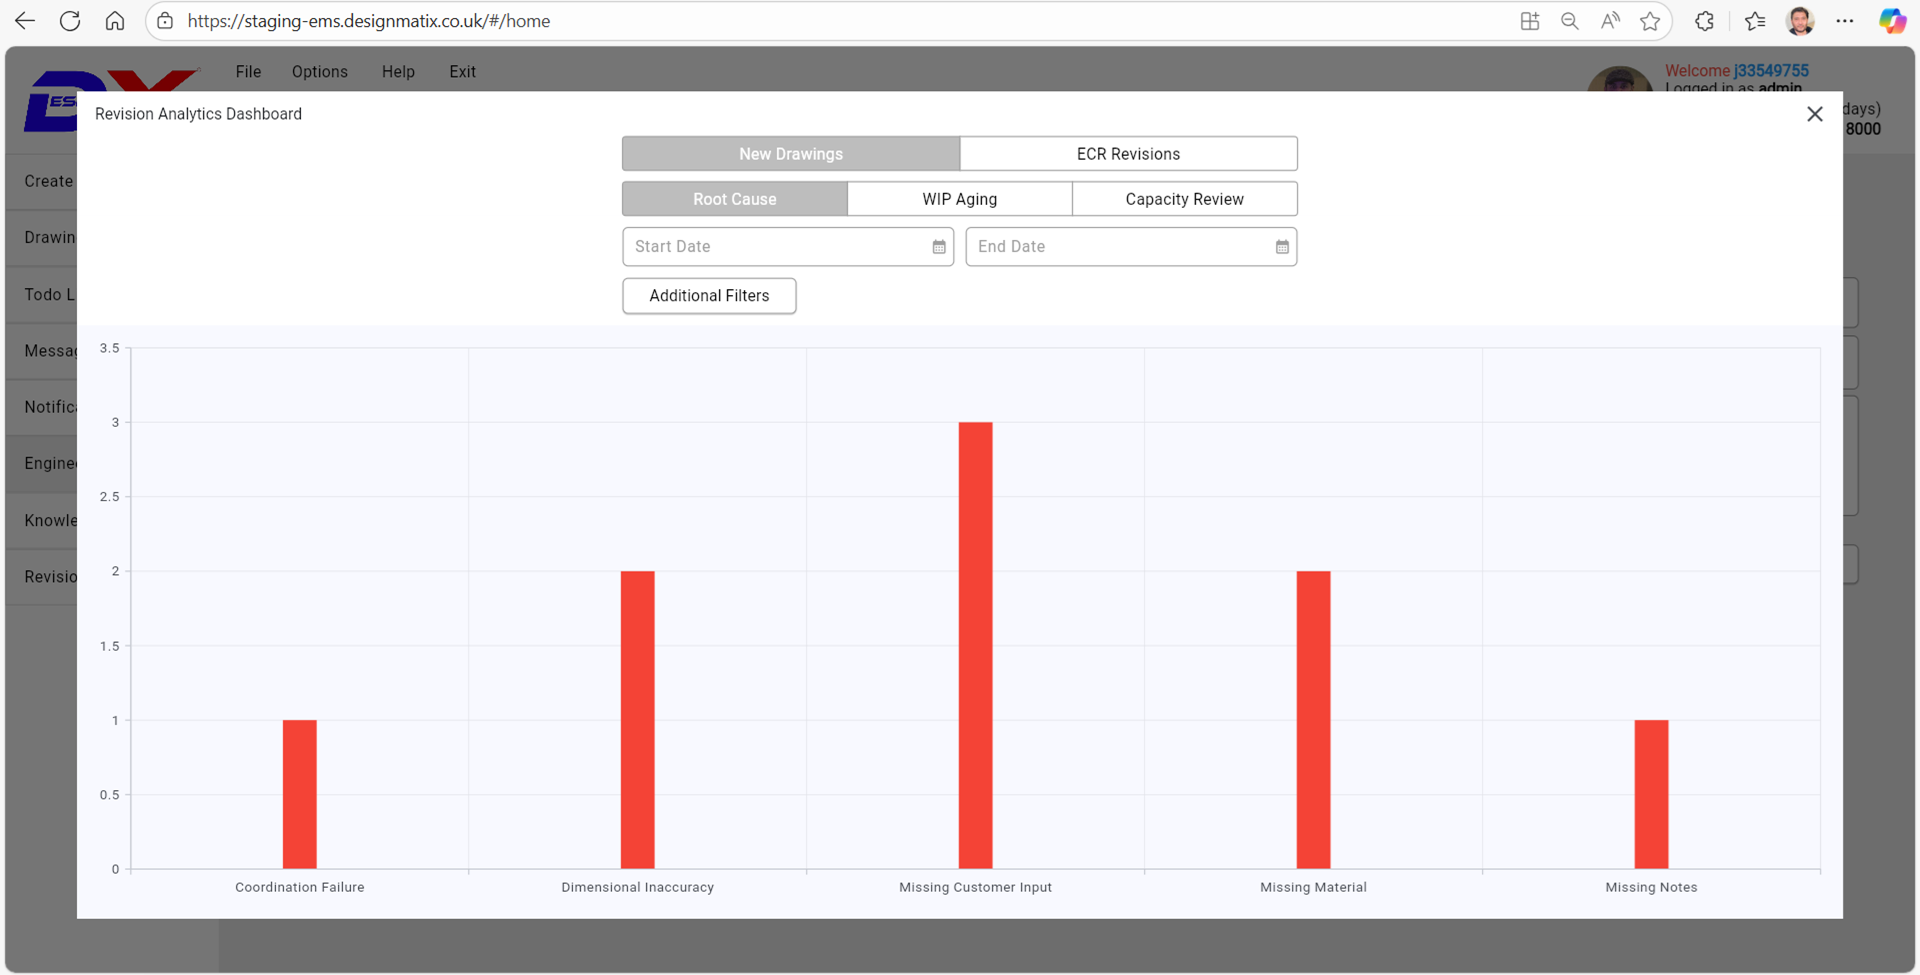Open browser extensions puzzle icon
The image size is (1920, 975).
[x=1704, y=21]
